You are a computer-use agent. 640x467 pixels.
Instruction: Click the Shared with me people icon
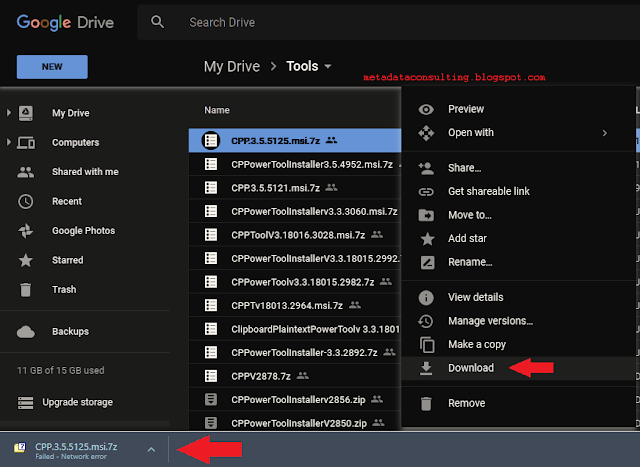tap(26, 172)
